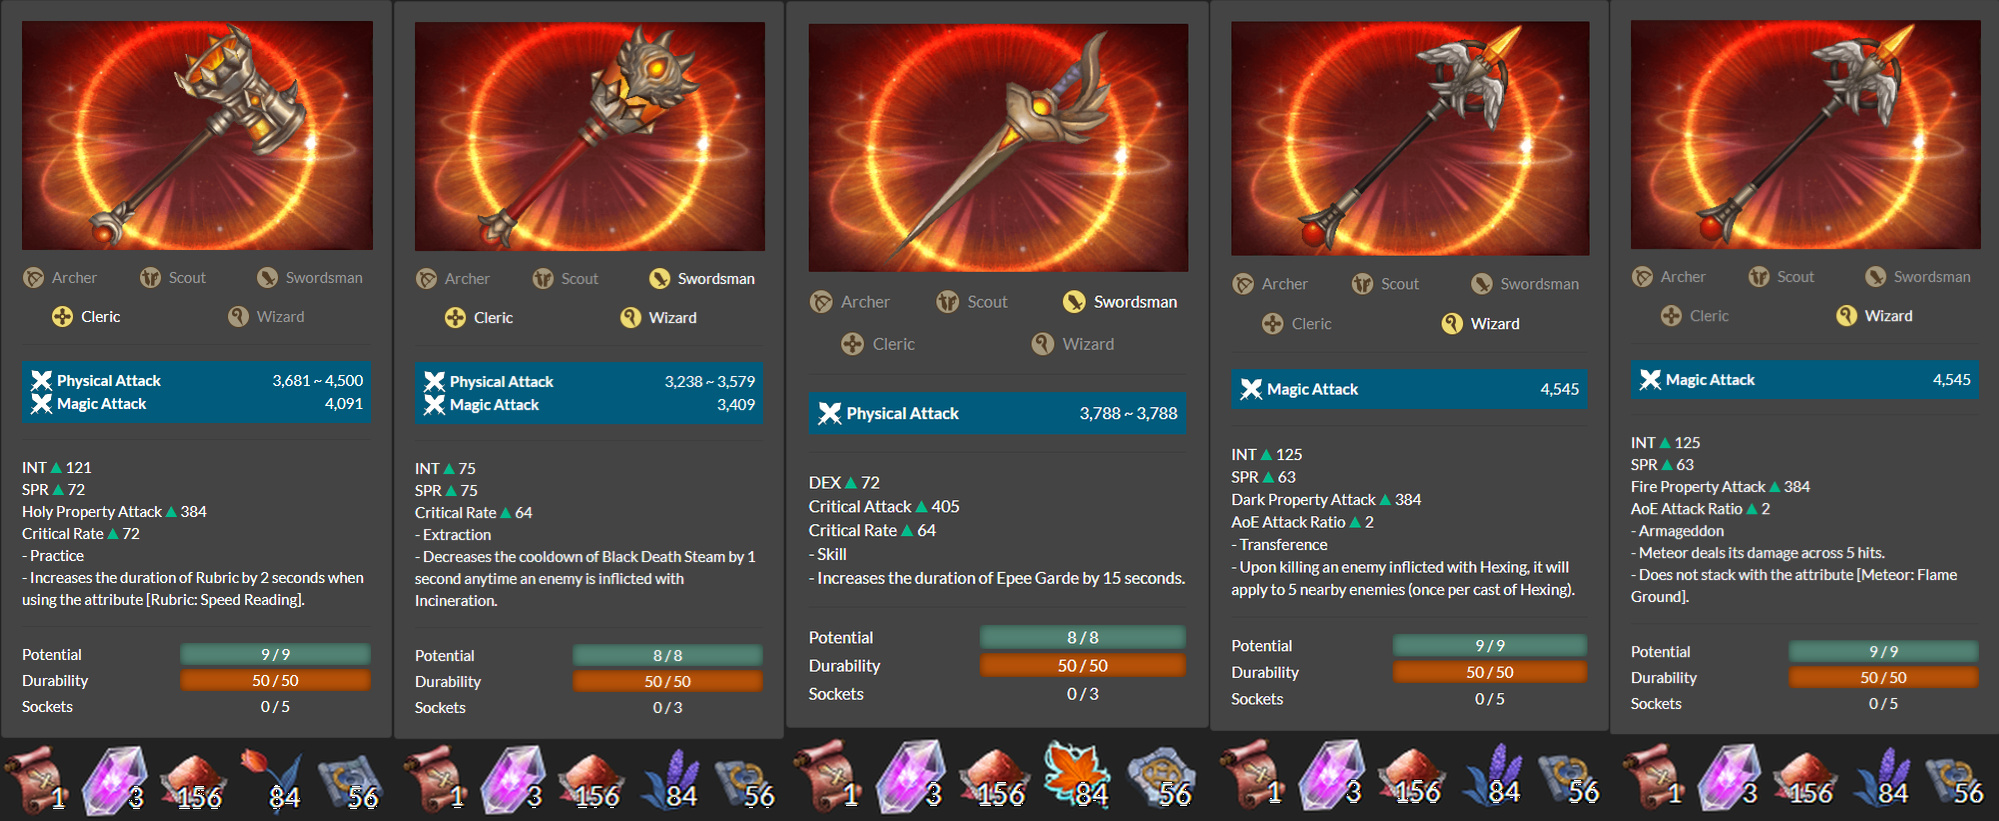Click the Durability 50 / 50 bar on rapier card
This screenshot has height=821, width=1999.
tap(1082, 665)
